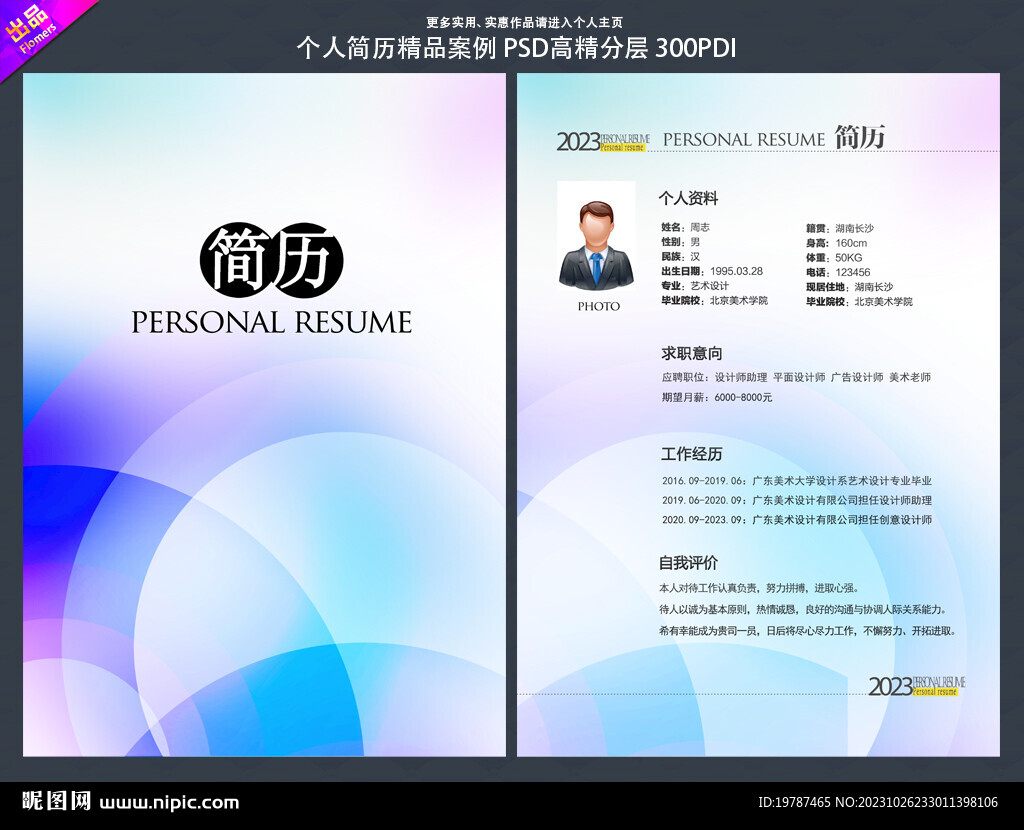
Task: Click the 2019.06-2020.09 work history line
Action: pyautogui.click(x=797, y=500)
